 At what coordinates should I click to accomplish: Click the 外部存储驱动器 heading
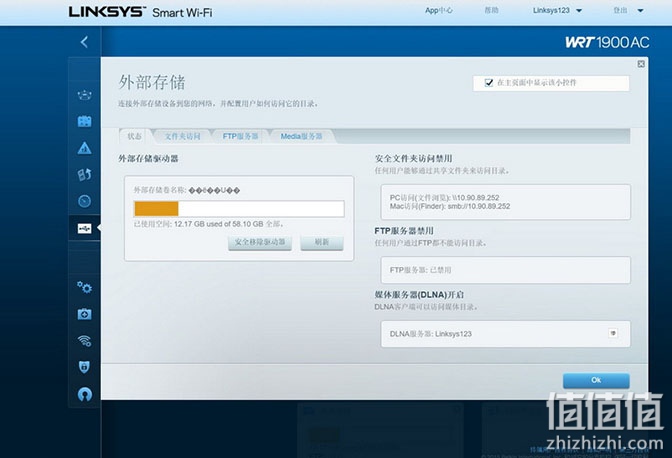coord(148,159)
